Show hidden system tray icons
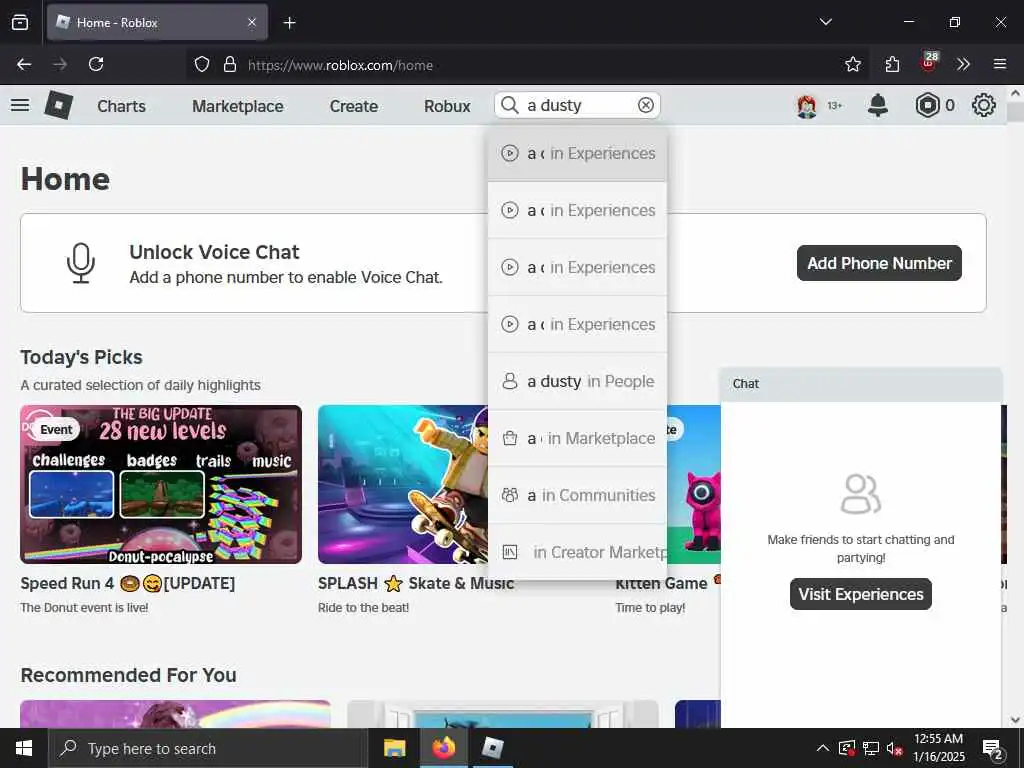The width and height of the screenshot is (1024, 768). 823,748
